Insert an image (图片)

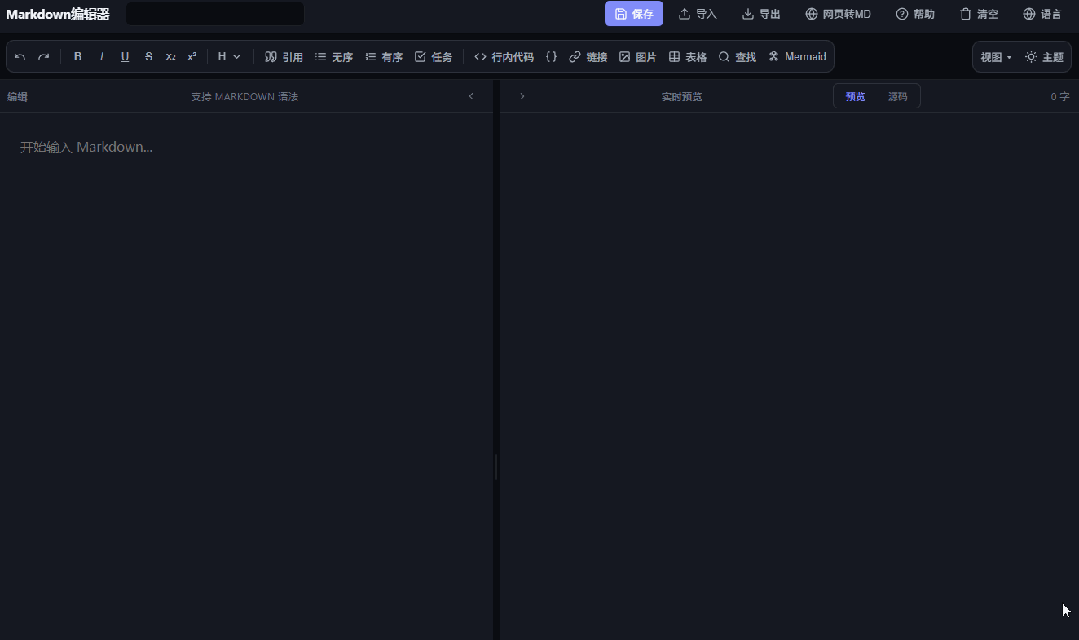click(x=637, y=56)
